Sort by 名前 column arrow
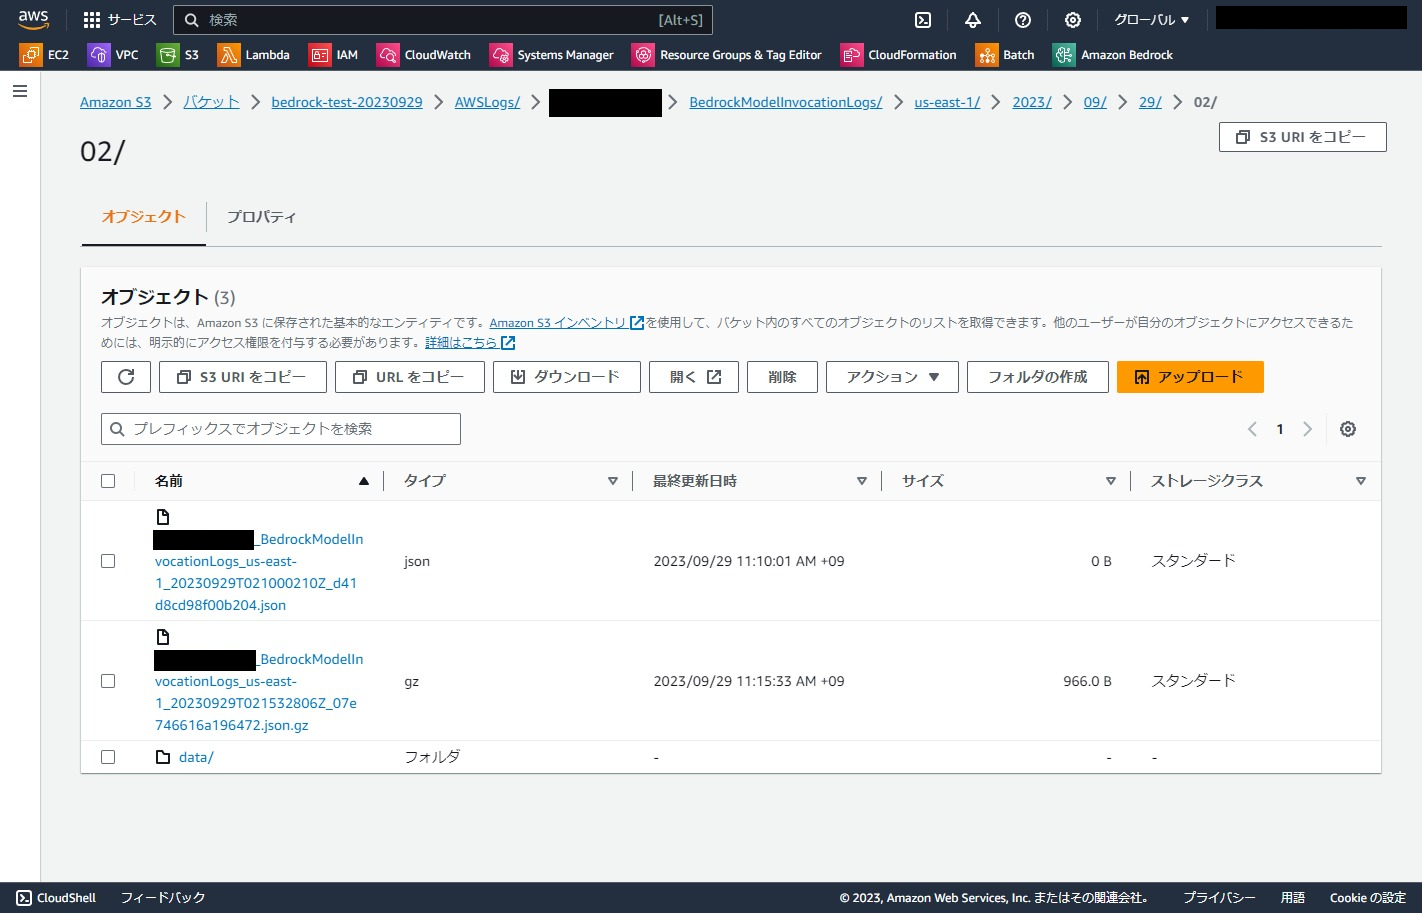 [x=364, y=481]
